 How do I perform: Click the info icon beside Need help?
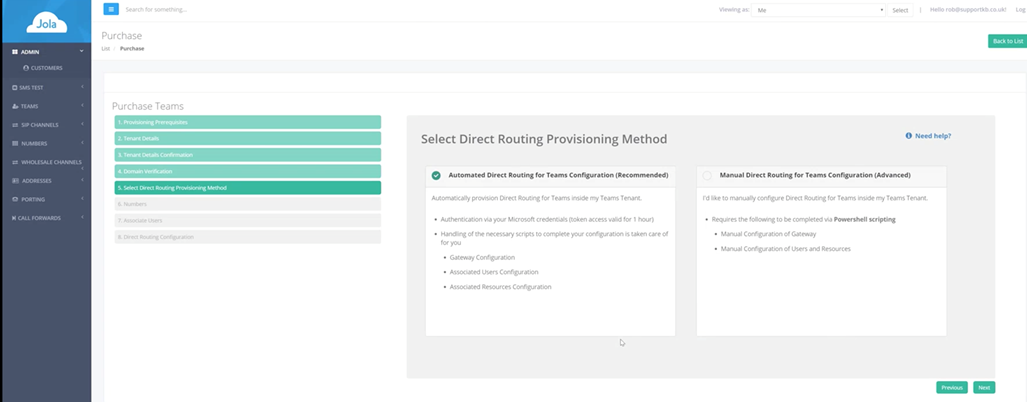908,136
